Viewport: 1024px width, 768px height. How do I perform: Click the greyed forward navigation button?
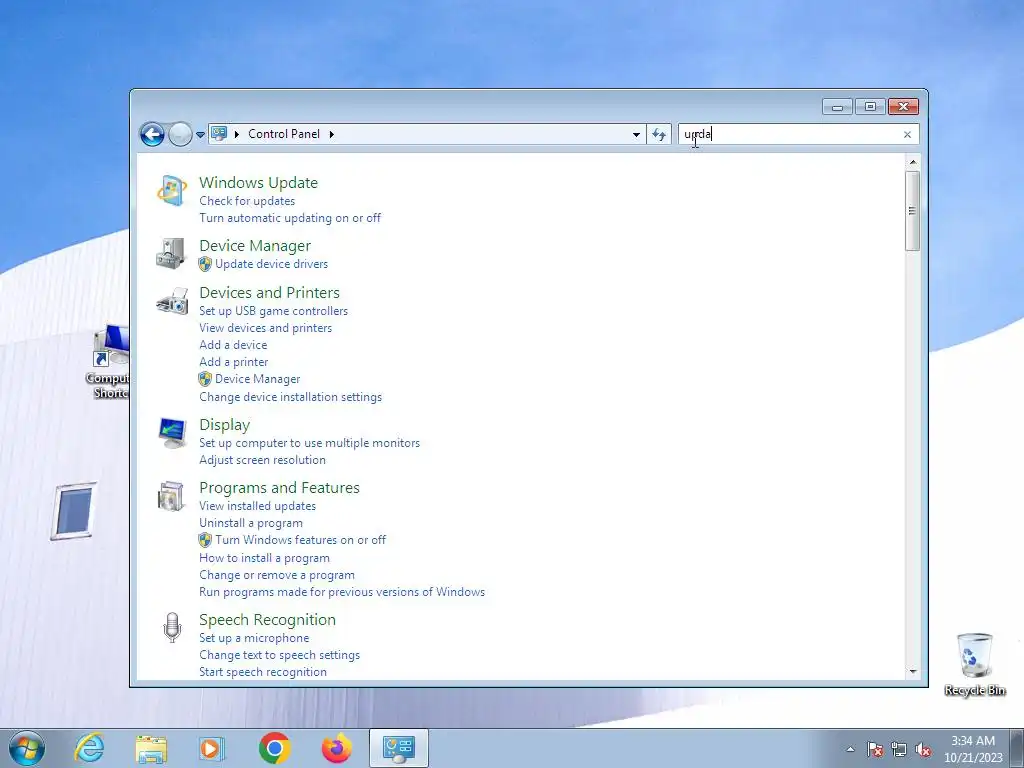point(180,135)
